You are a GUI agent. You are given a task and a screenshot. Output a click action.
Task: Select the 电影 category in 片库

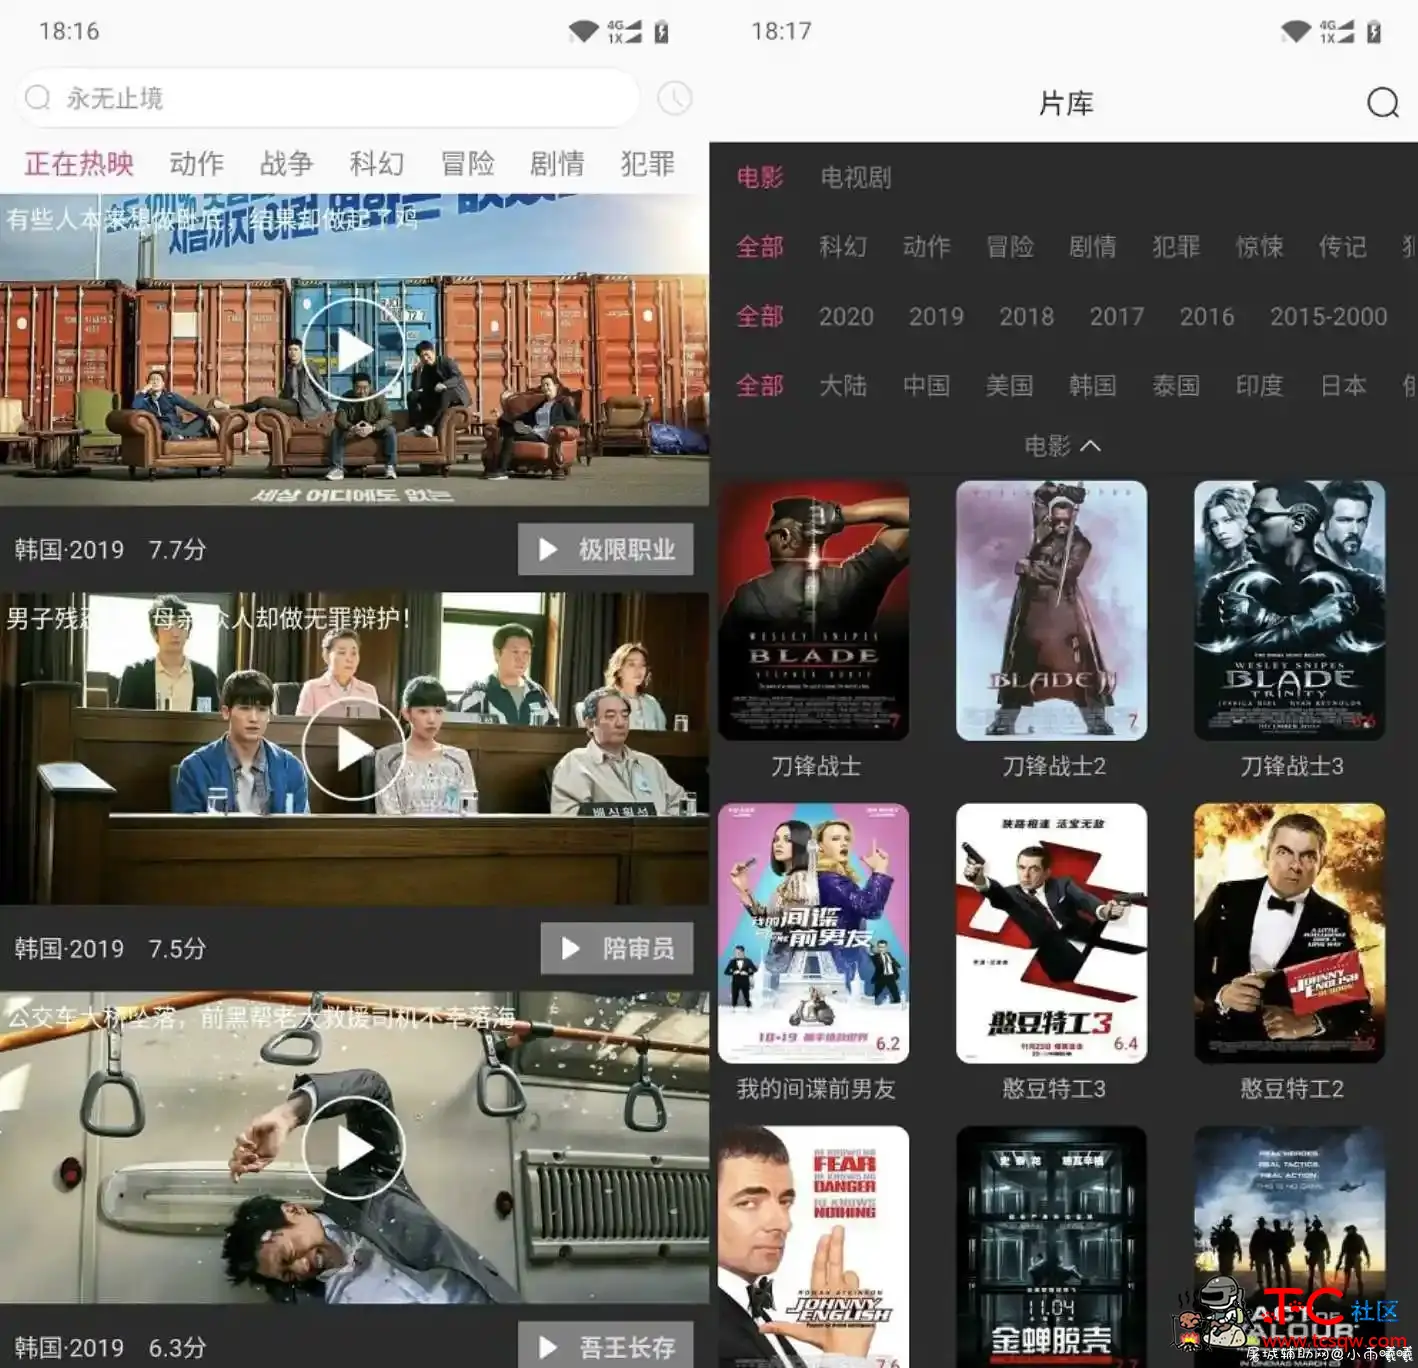click(x=760, y=177)
